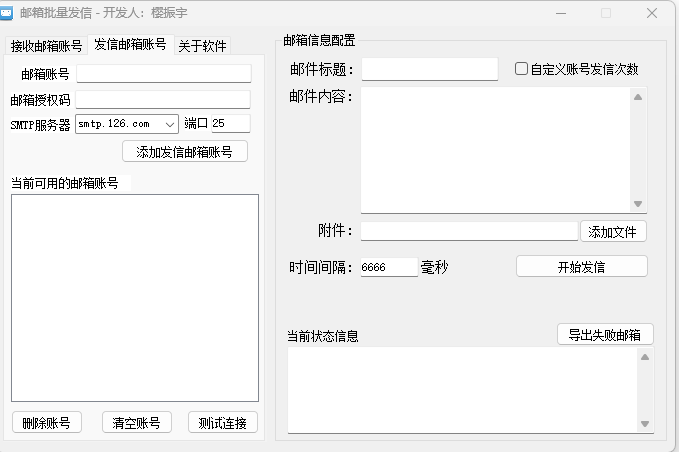The height and width of the screenshot is (452, 679).
Task: Click 当前状态信息 scrollbar up arrow
Action: pyautogui.click(x=646, y=357)
